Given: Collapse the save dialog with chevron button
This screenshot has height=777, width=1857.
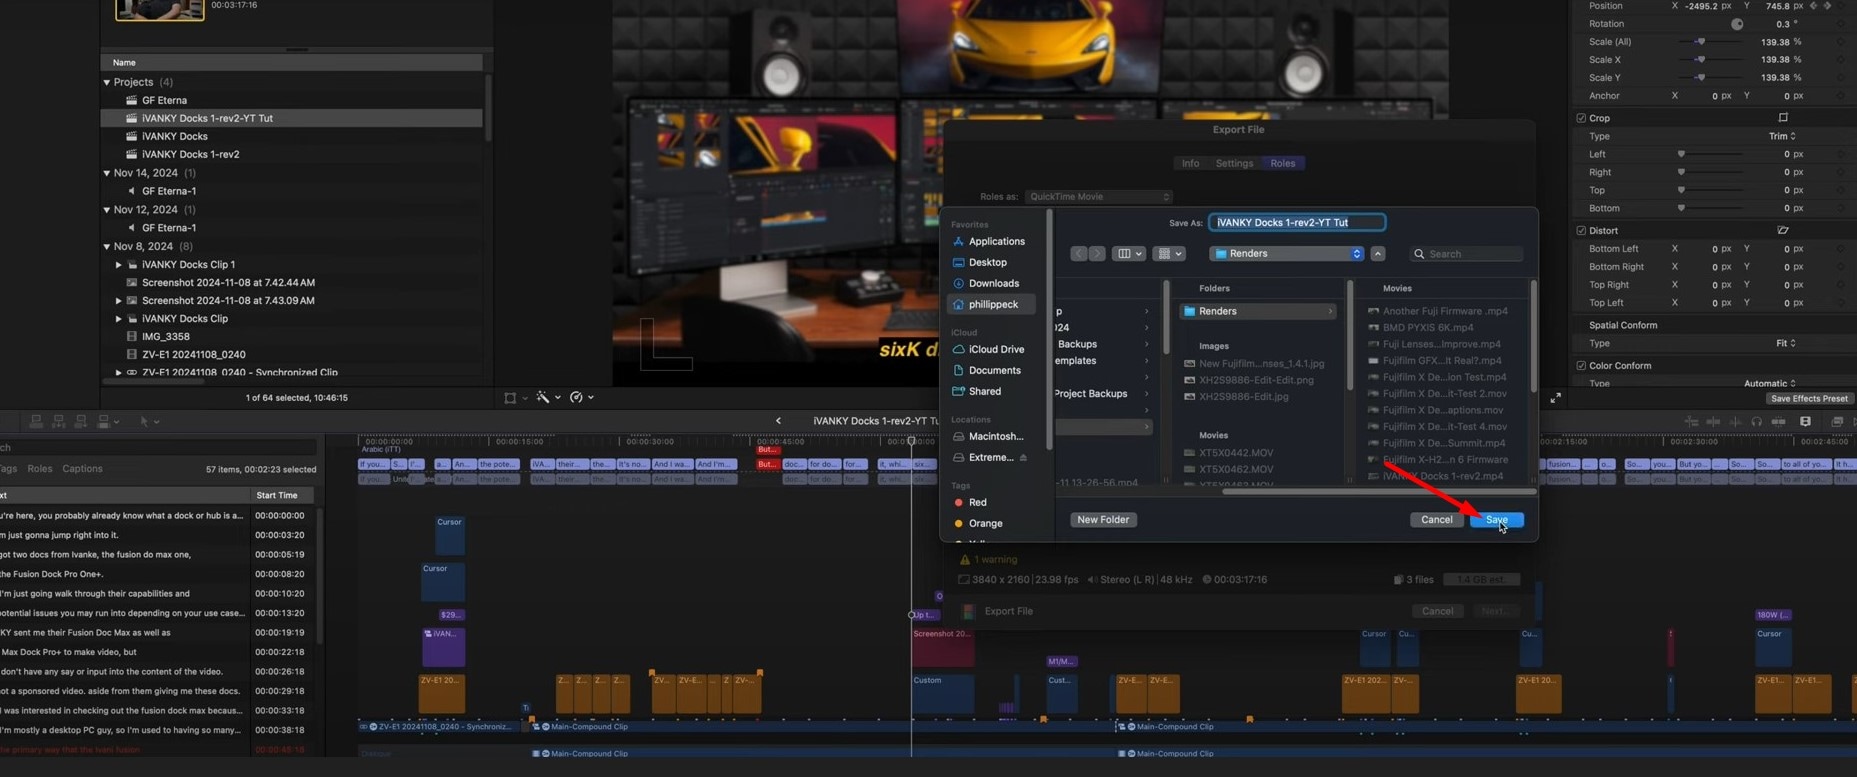Looking at the screenshot, I should pyautogui.click(x=1378, y=254).
